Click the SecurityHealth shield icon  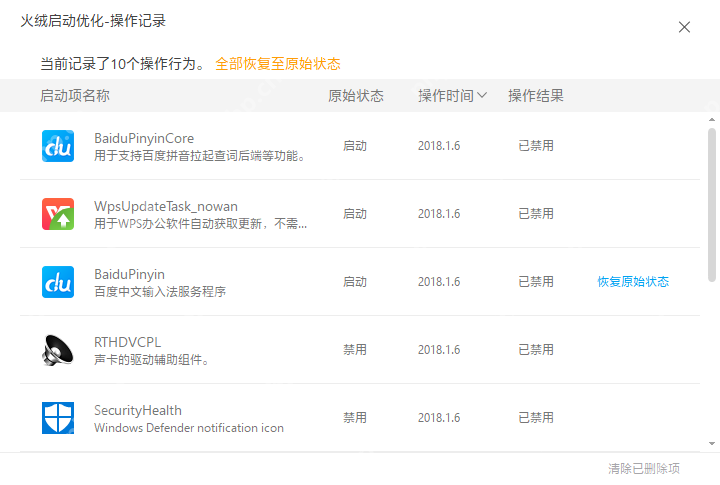(x=58, y=418)
